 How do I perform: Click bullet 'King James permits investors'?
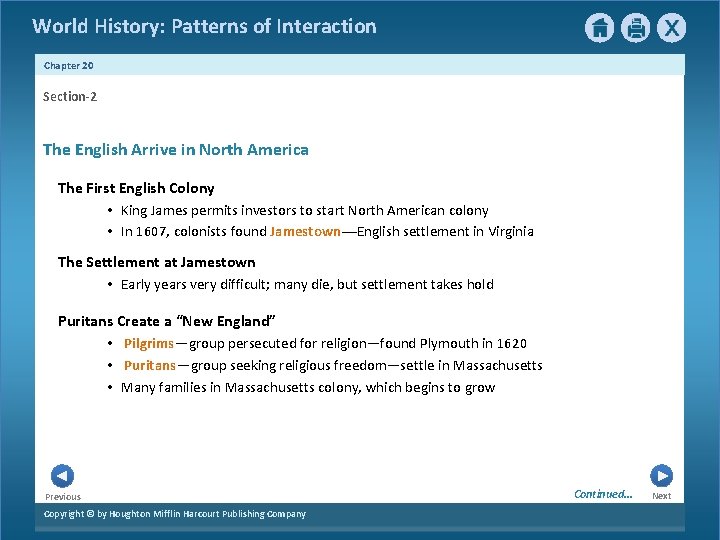[304, 210]
